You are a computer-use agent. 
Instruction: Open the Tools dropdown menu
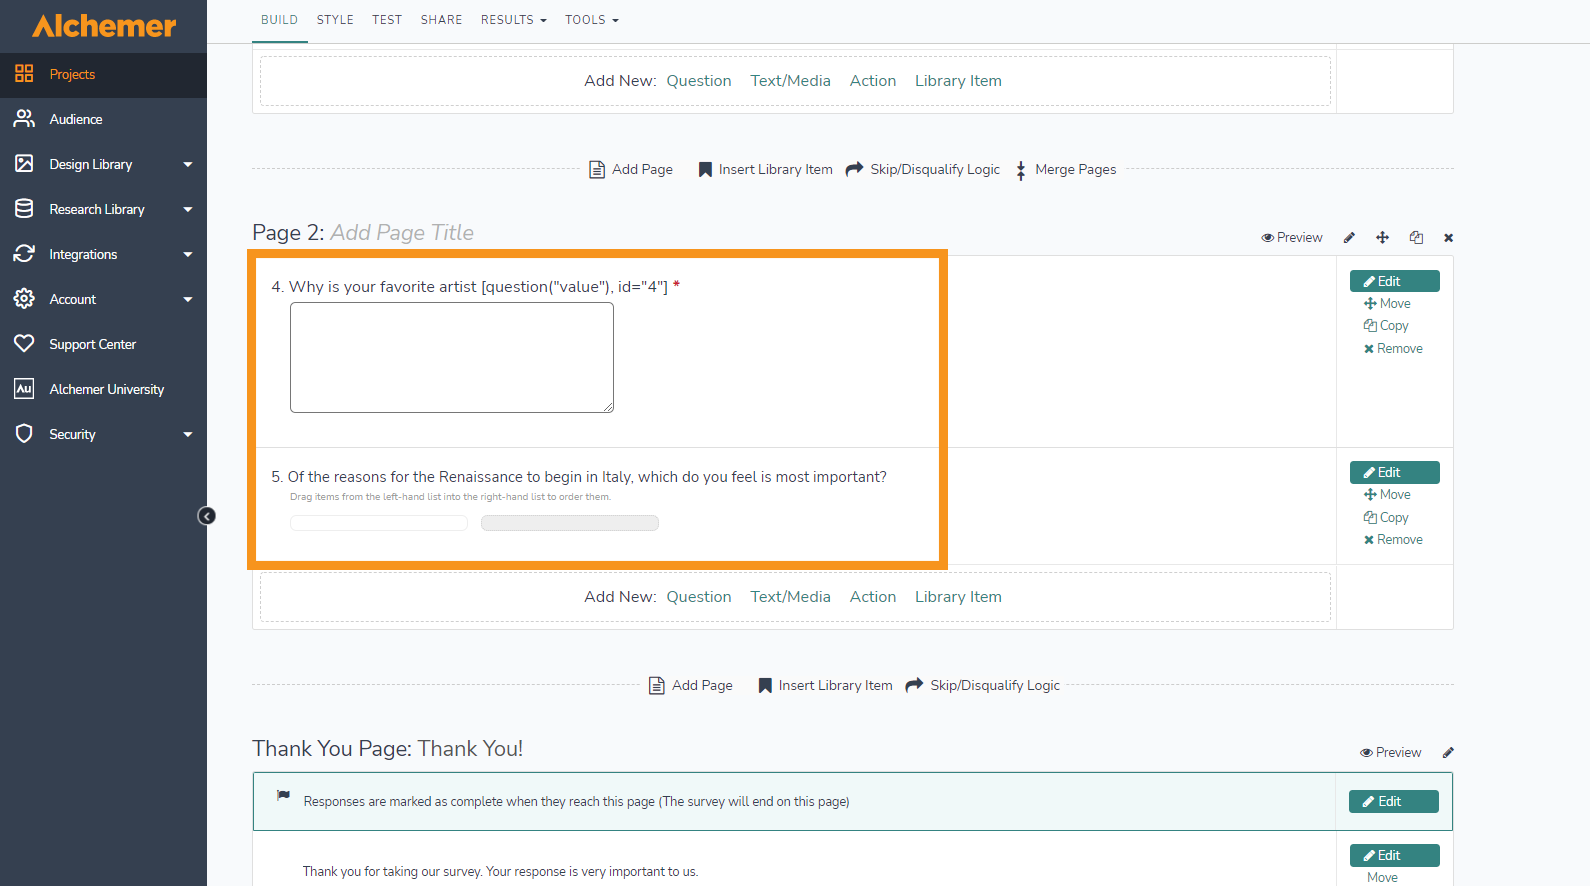coord(591,20)
